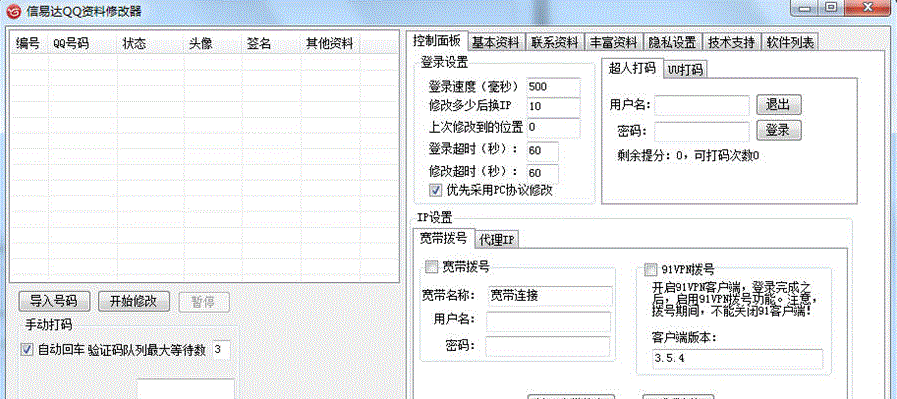Viewport: 897px width, 399px height.
Task: Focus the 宽带拨号 用户名 field
Action: tap(548, 321)
